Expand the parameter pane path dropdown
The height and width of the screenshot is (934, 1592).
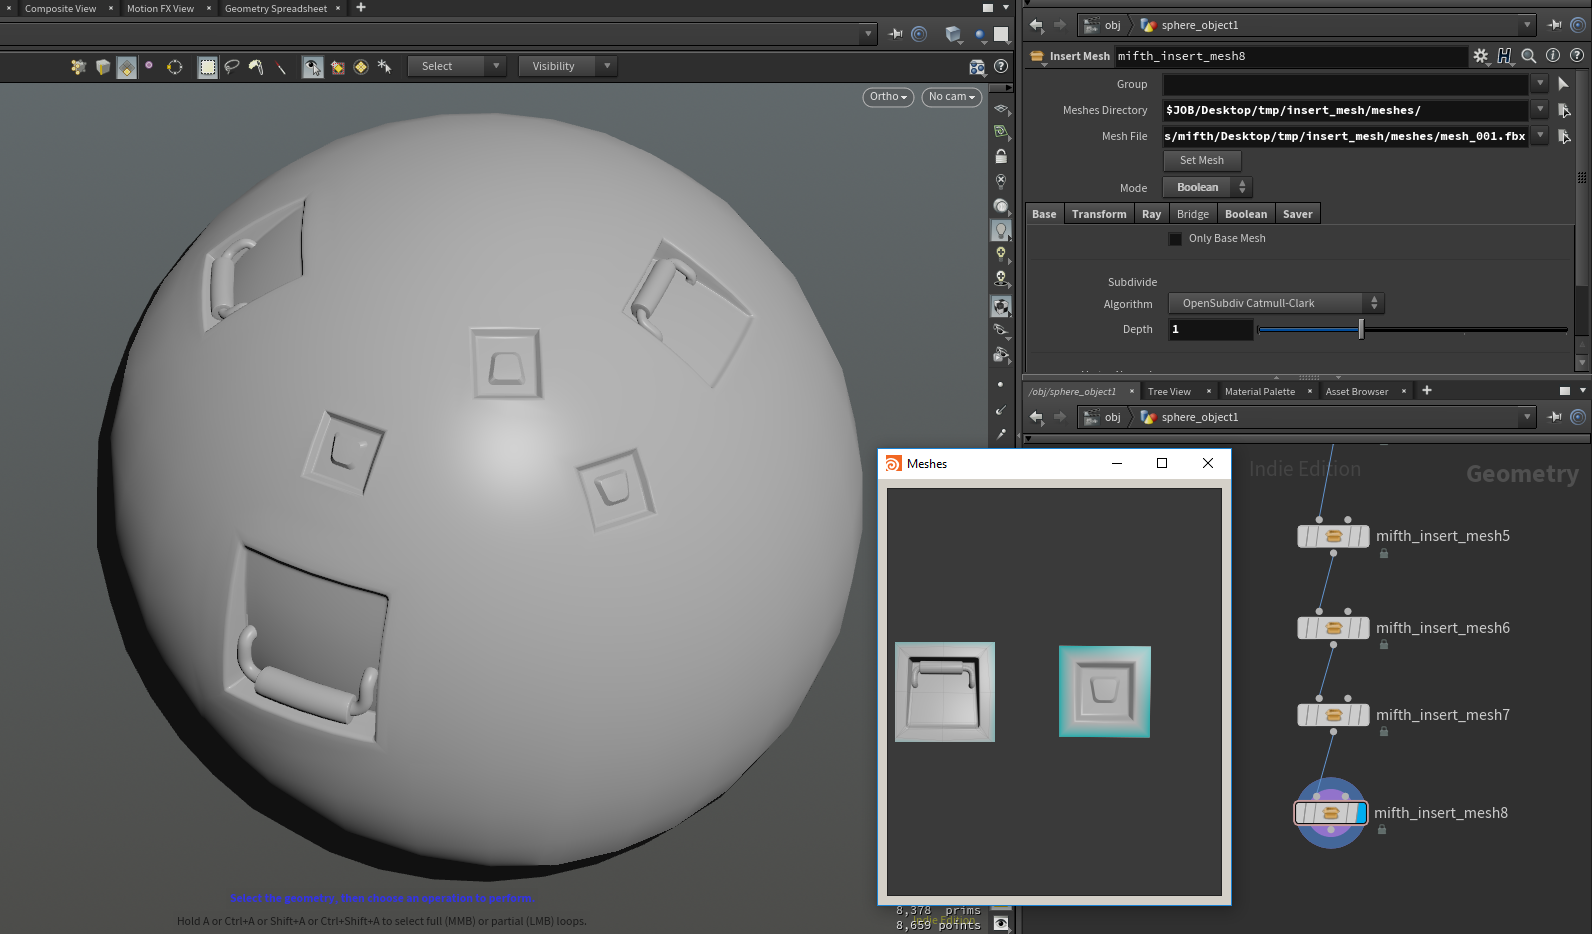pos(1527,25)
